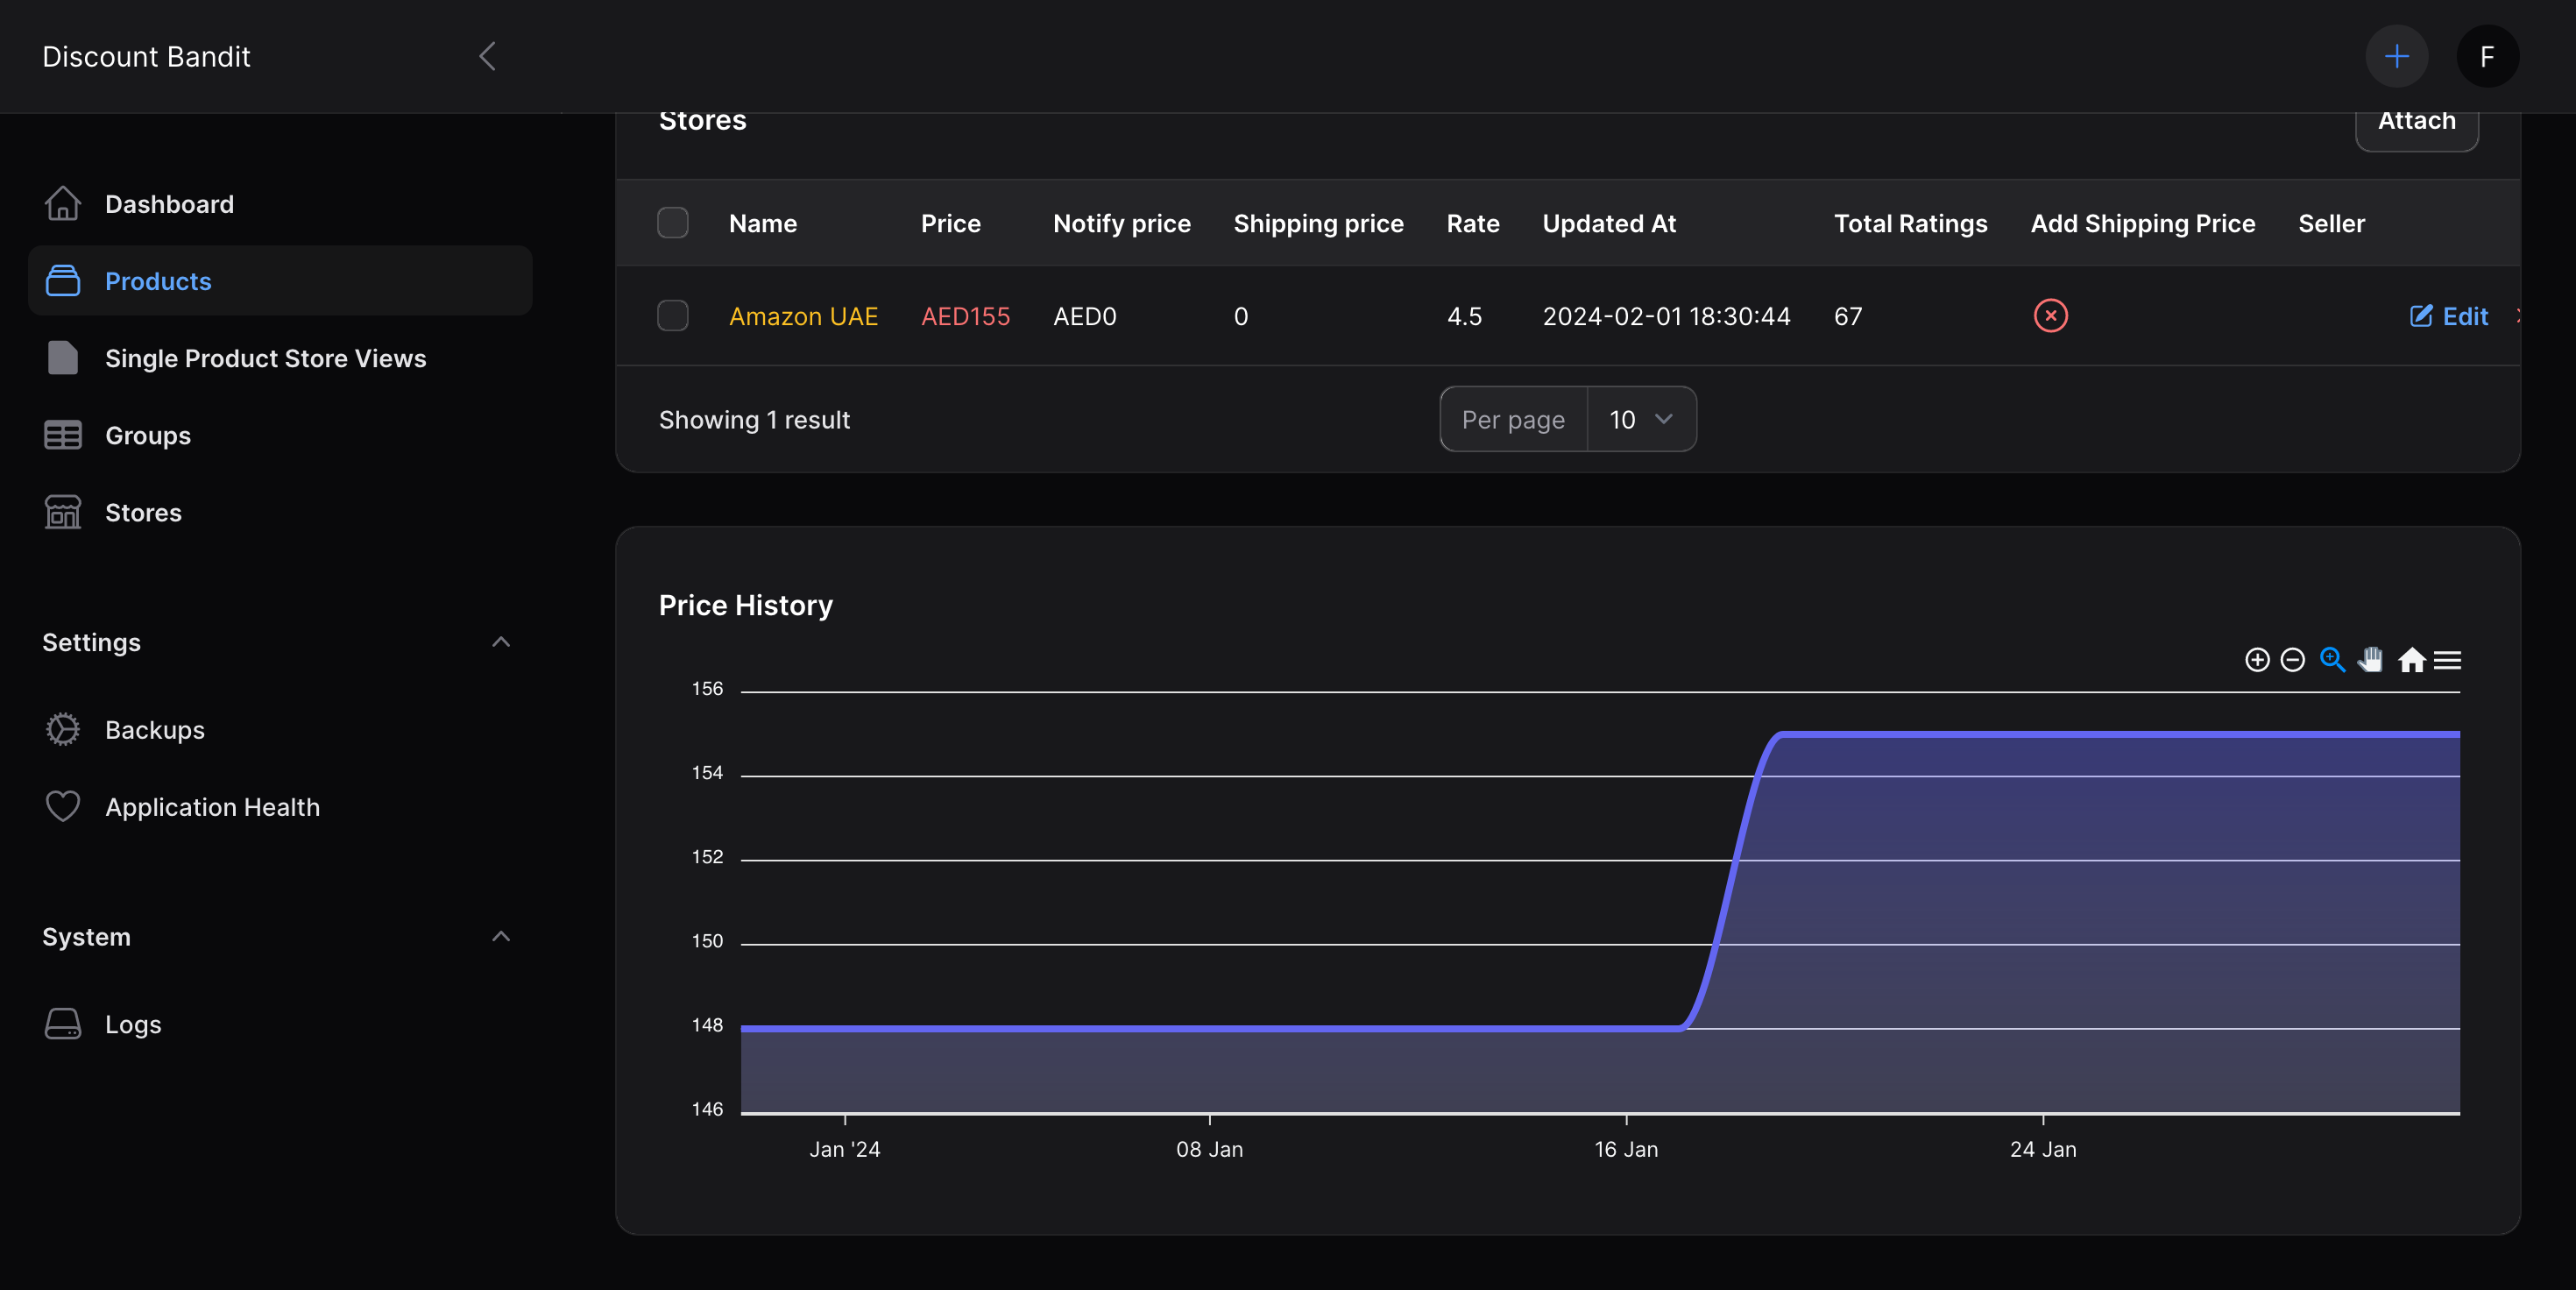Go to Dashboard
Screen dimensions: 2576x1290
pyautogui.click(x=280, y=203)
